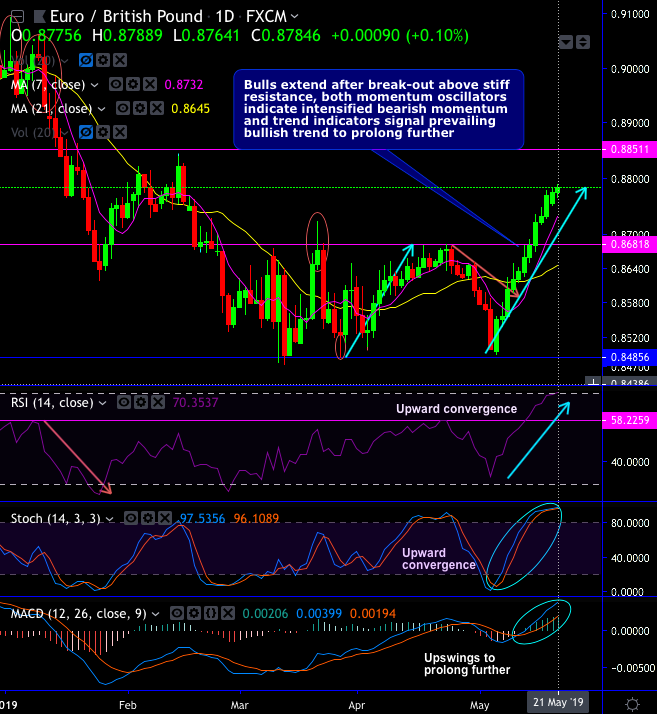Open gear for Vol (20) below MA (21)

[103, 133]
